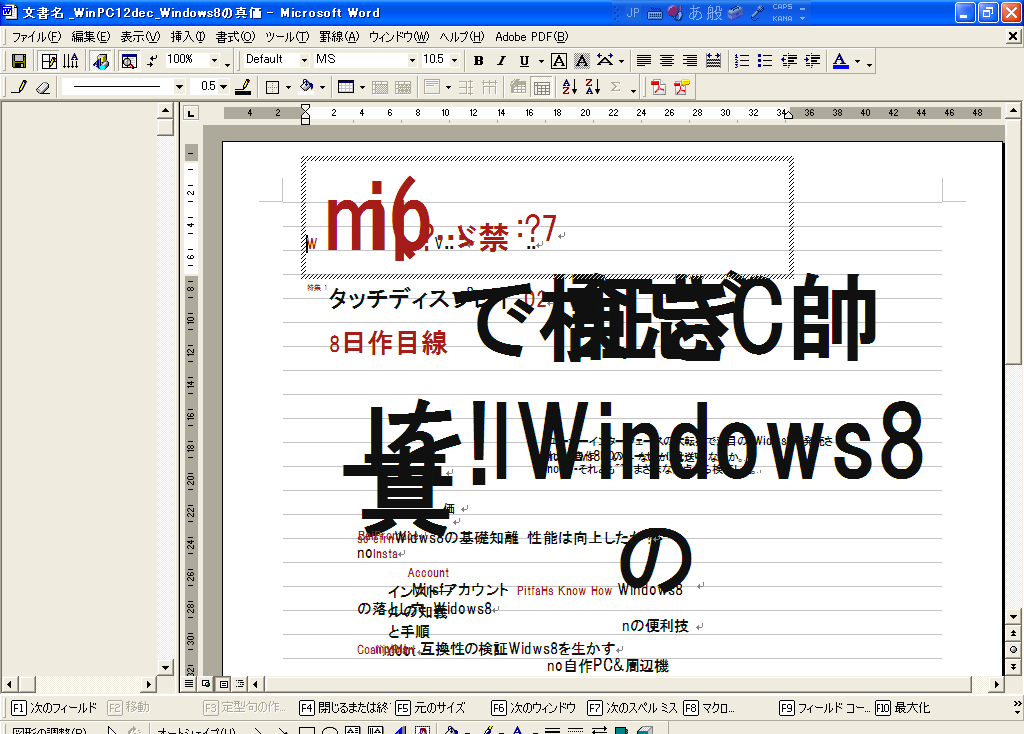Click the character scaling icon
The width and height of the screenshot is (1024, 734).
605,61
